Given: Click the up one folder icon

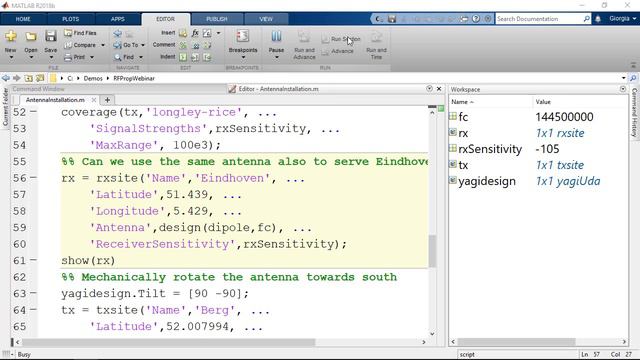Looking at the screenshot, I should tap(28, 78).
